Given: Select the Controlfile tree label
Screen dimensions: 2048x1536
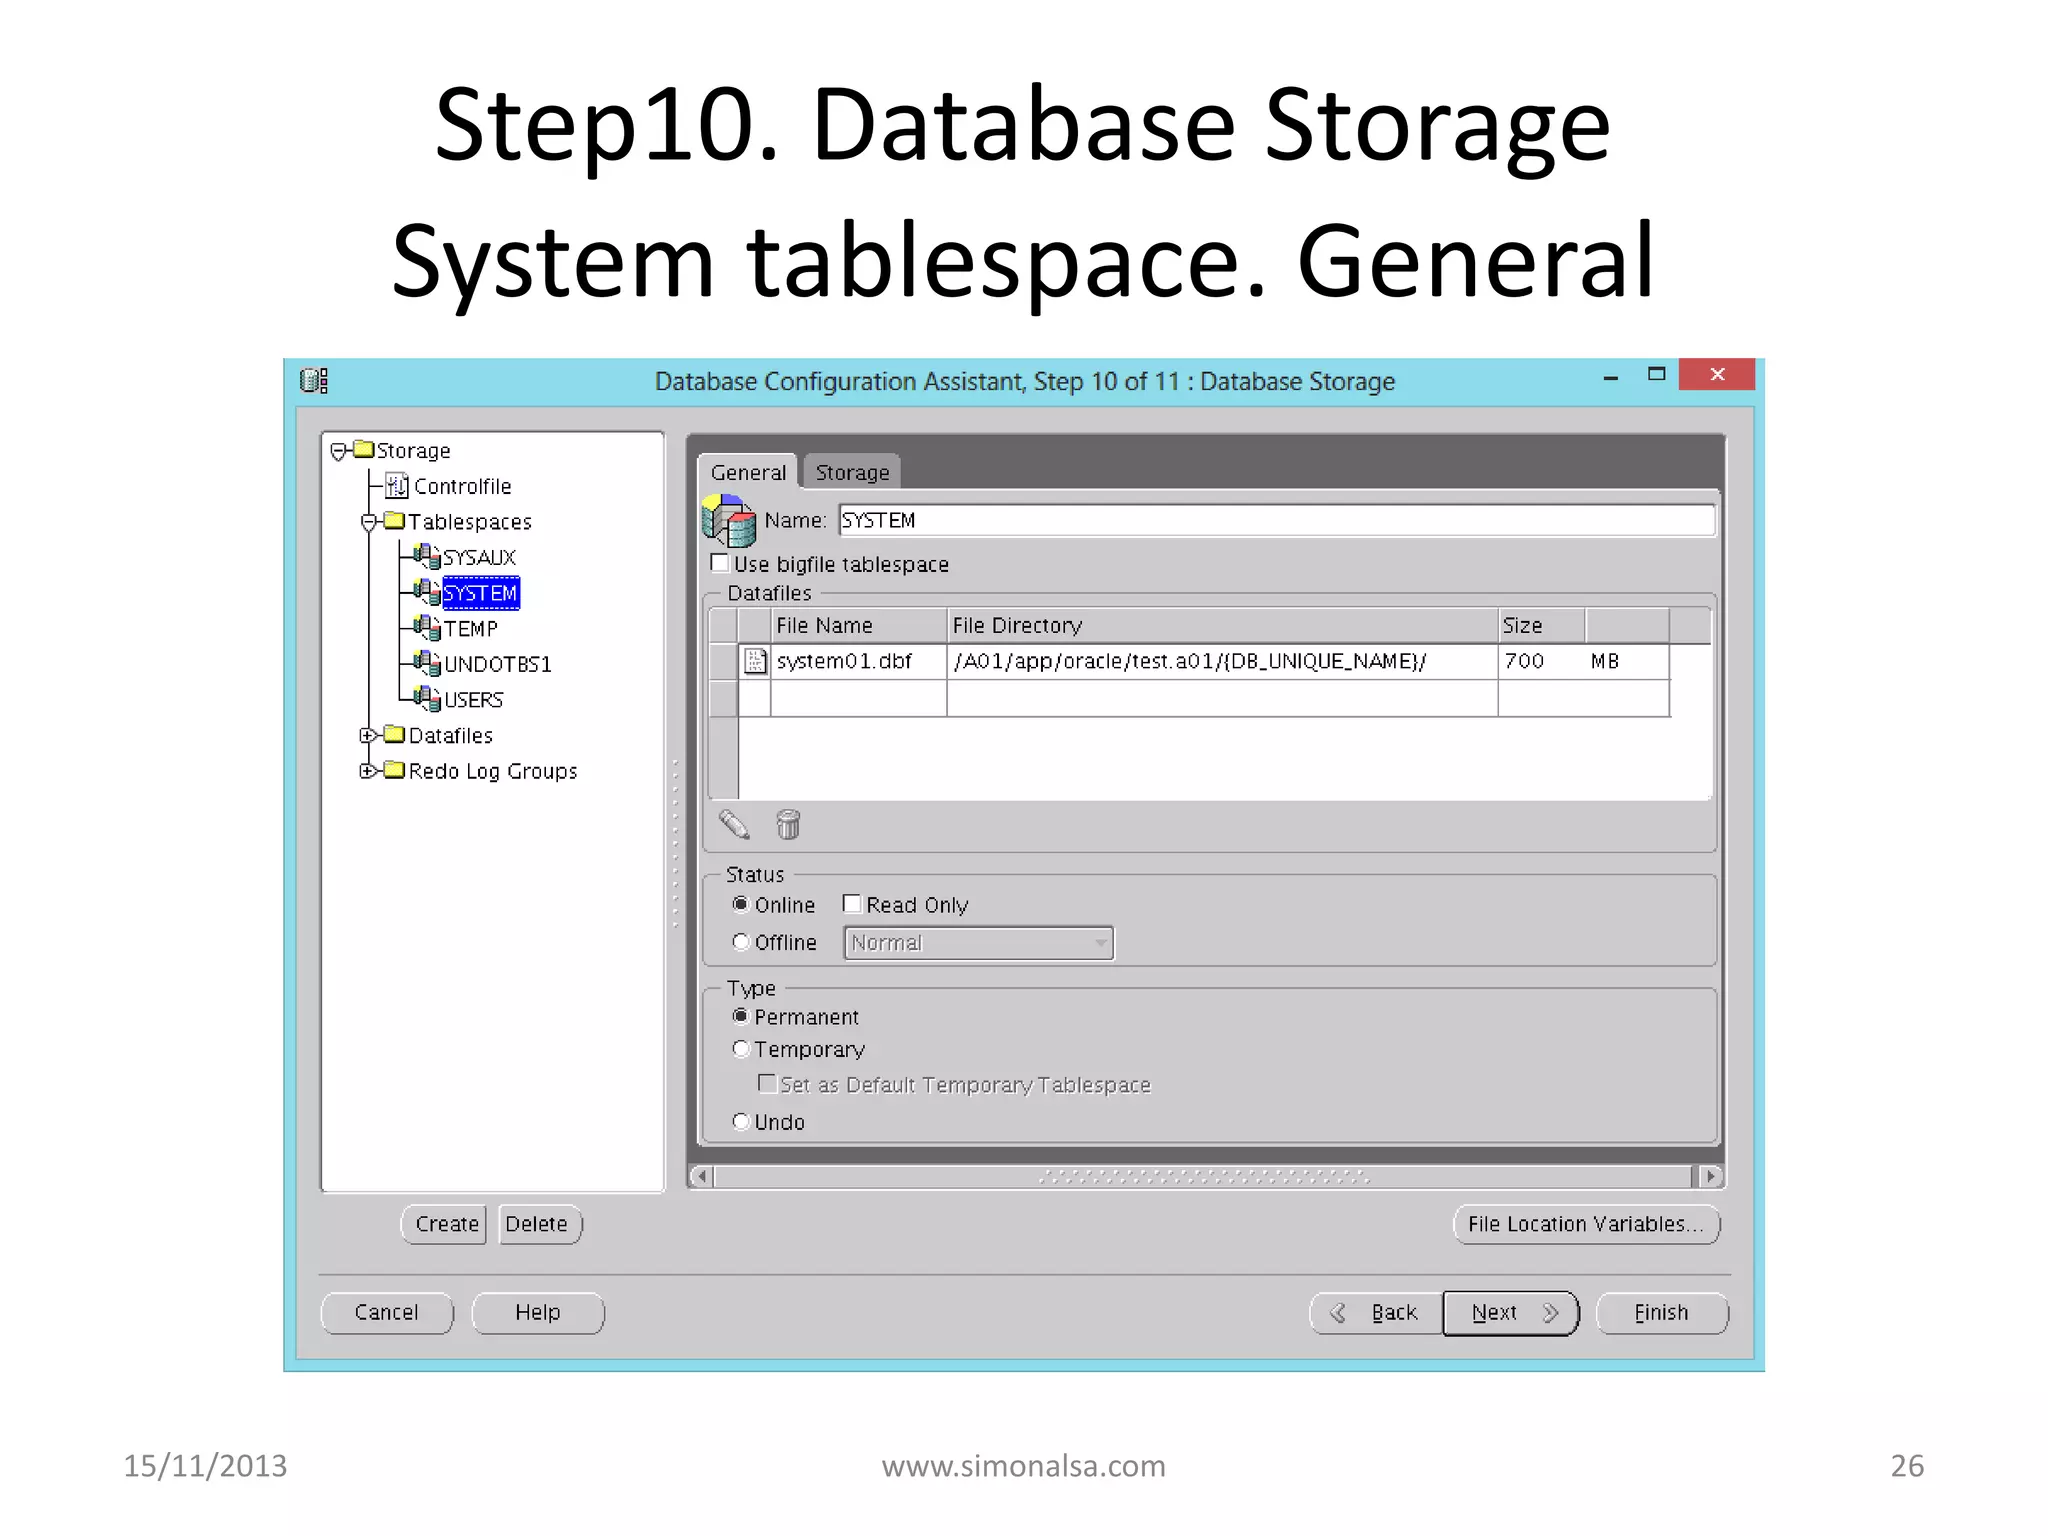Looking at the screenshot, I should tap(463, 486).
